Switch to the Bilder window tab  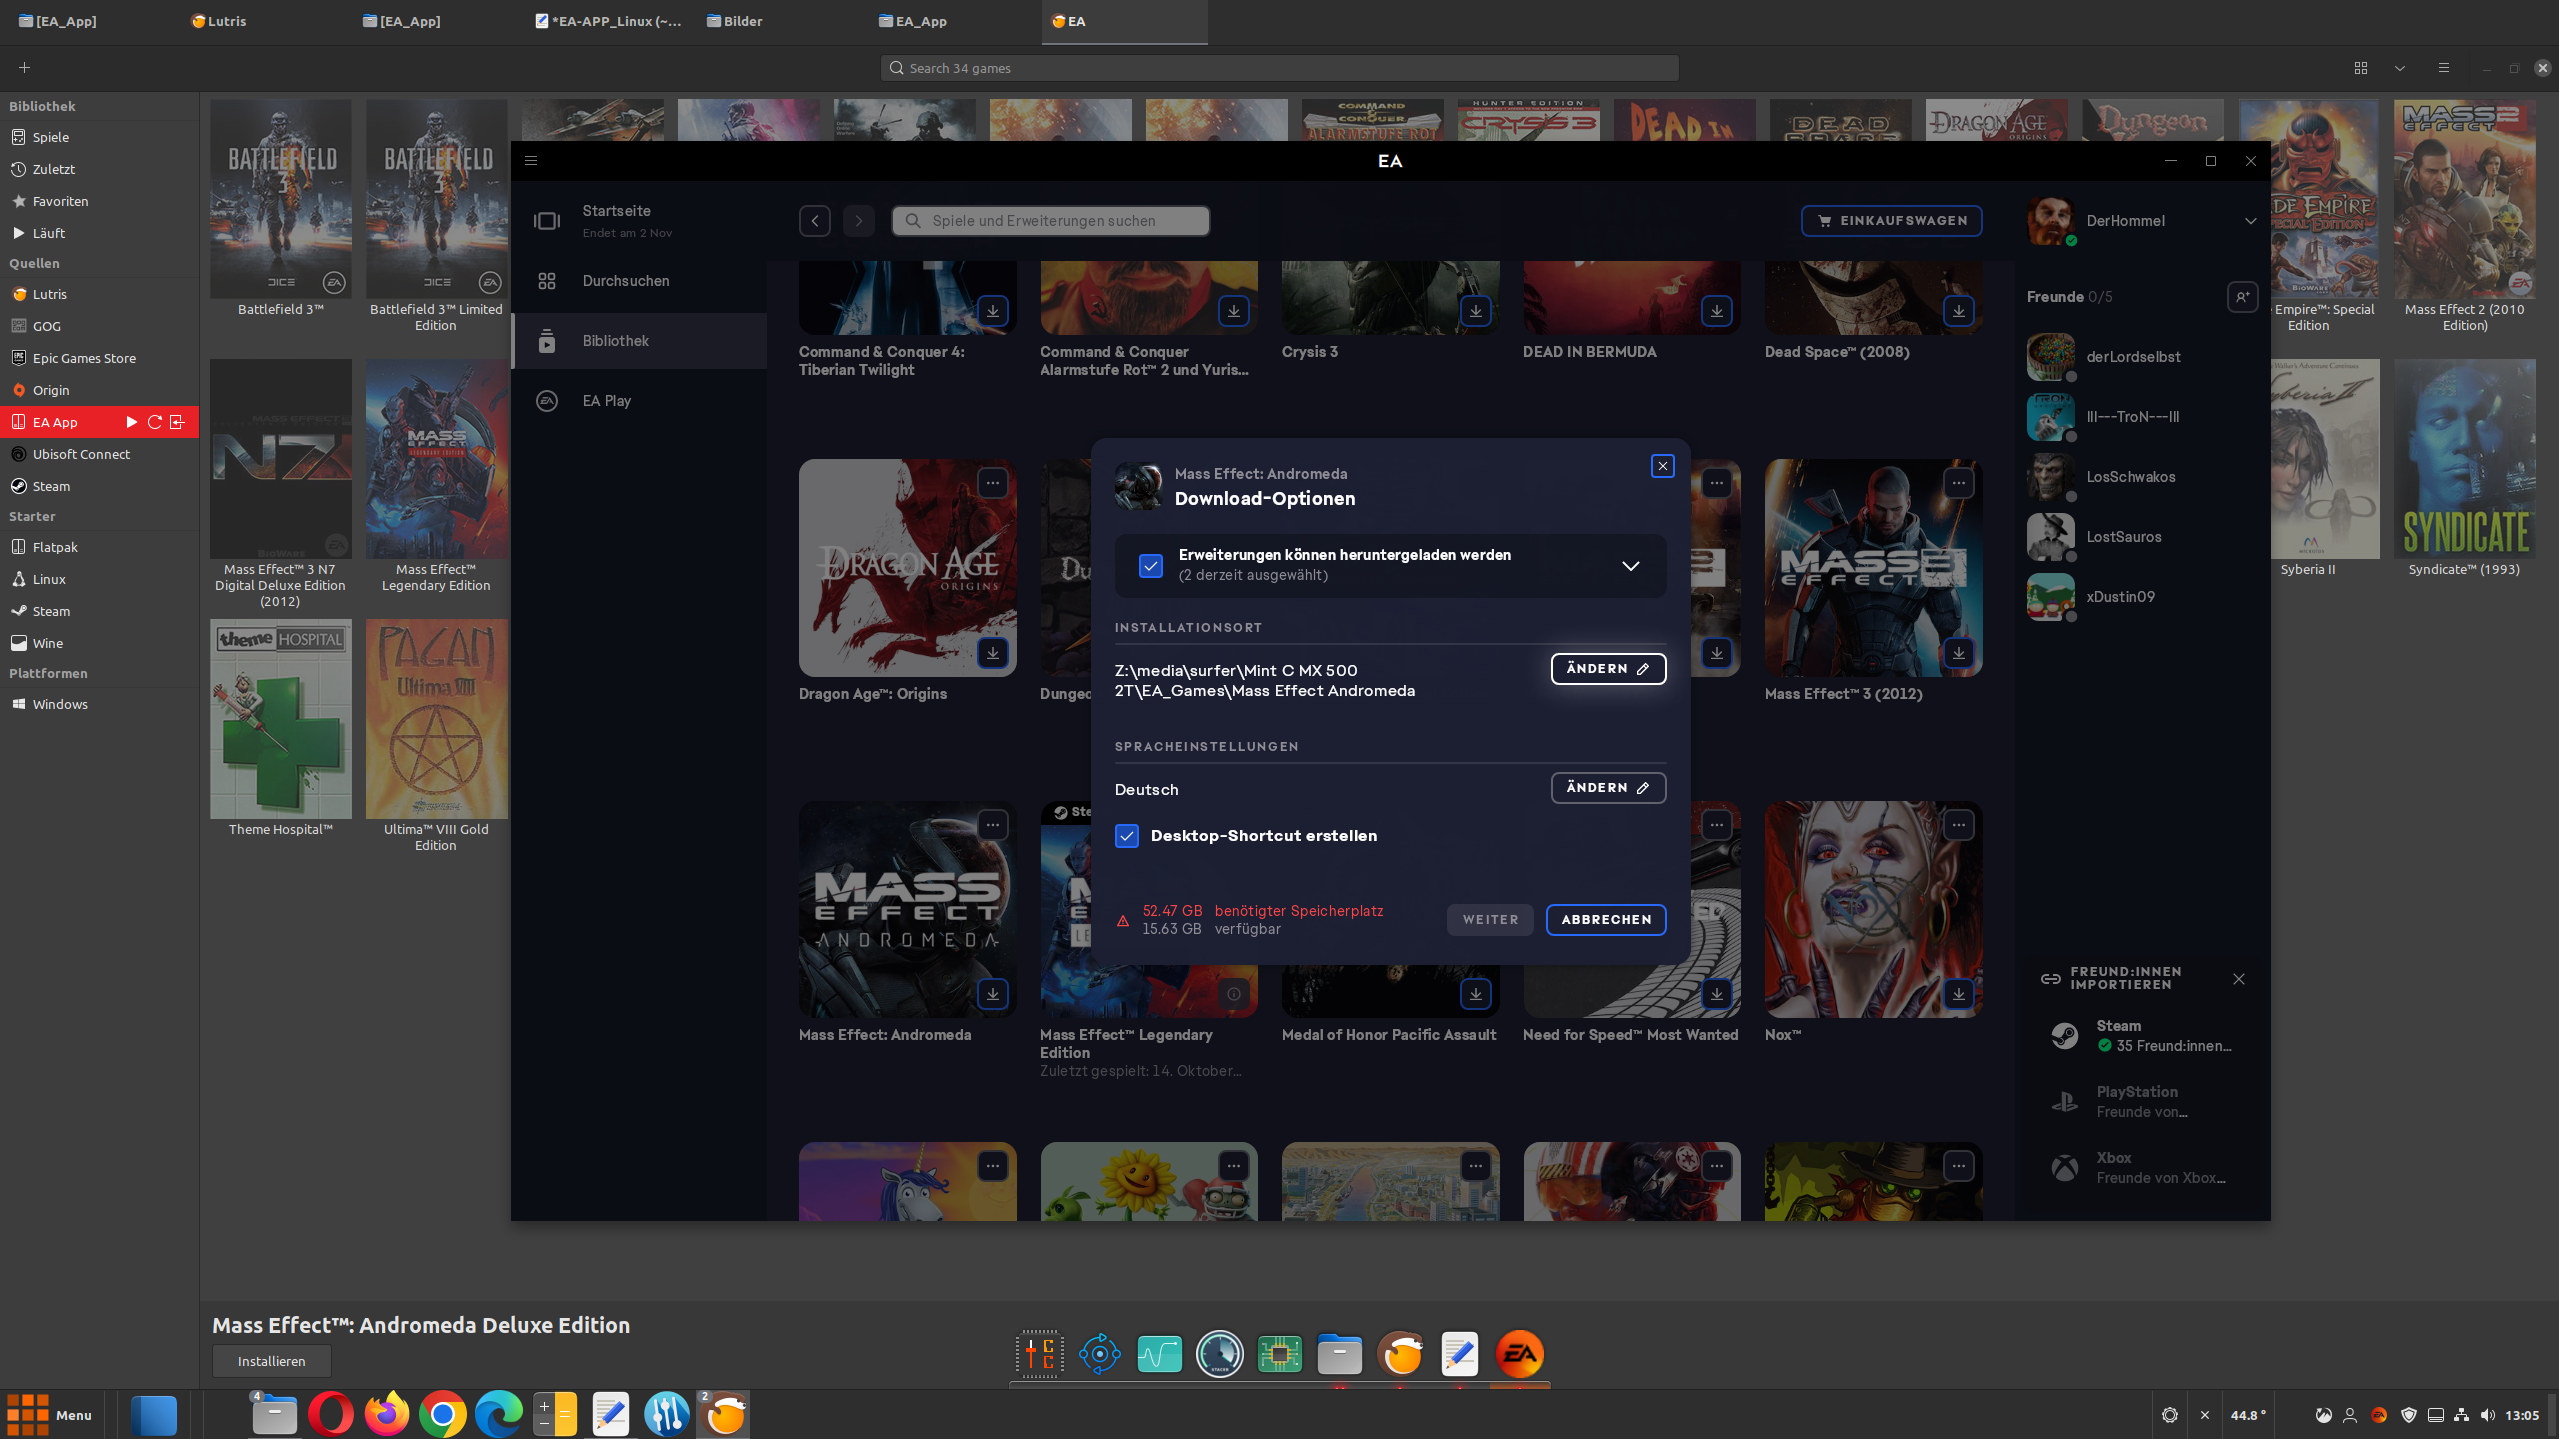[742, 21]
